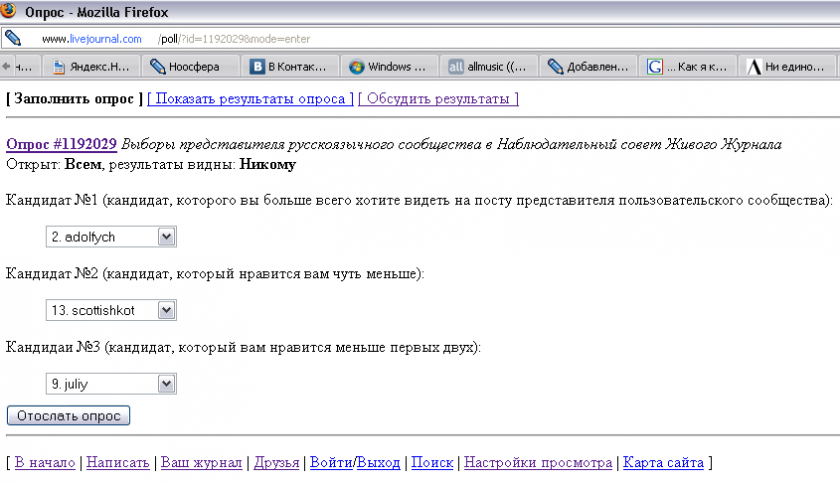
Task: Open Обсудить результаты link
Action: [438, 99]
